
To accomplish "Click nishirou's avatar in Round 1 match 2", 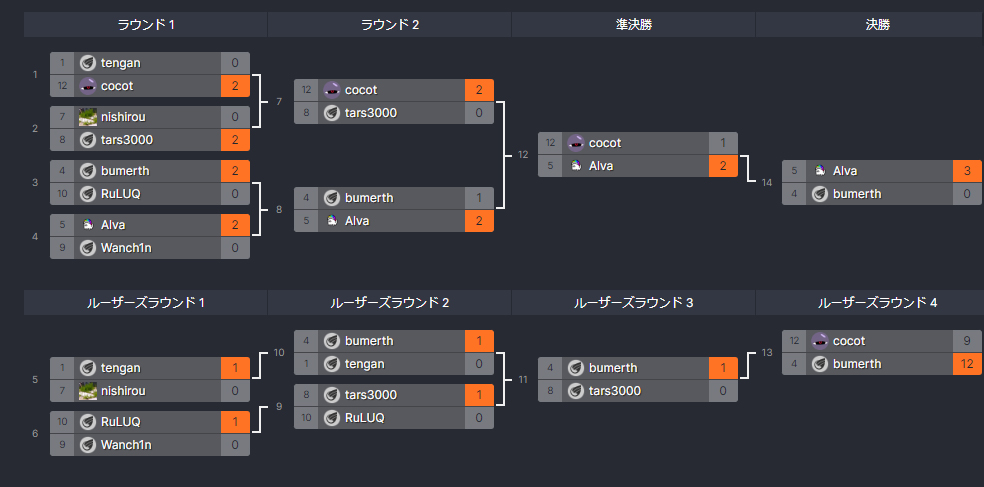I will tap(87, 117).
